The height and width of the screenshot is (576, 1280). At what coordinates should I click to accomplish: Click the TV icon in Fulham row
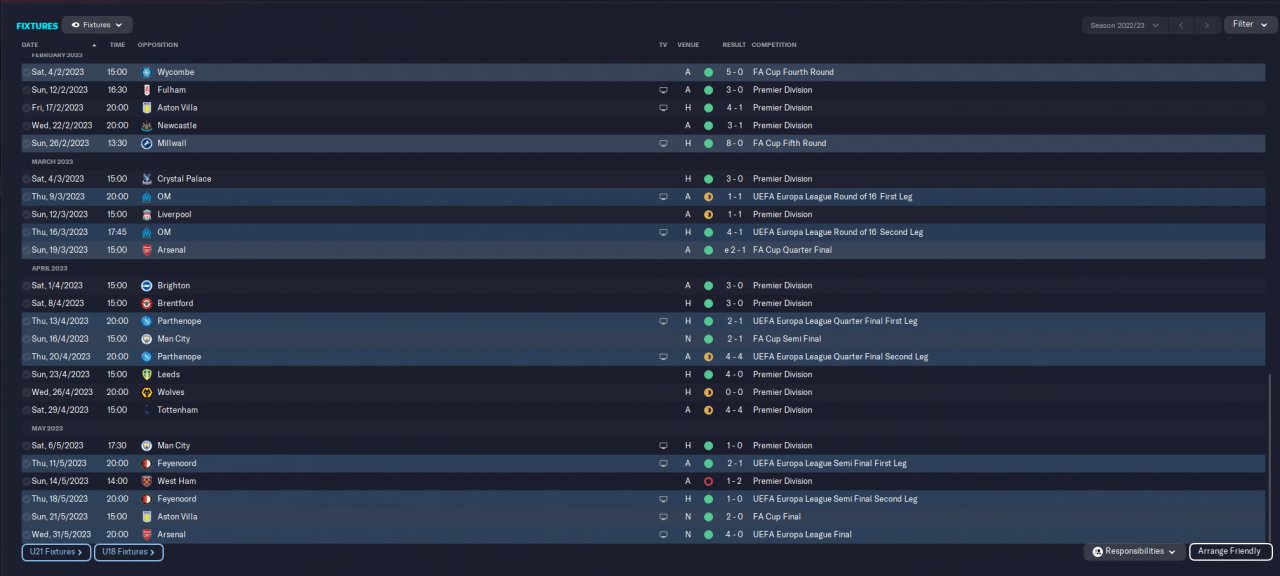click(x=662, y=90)
